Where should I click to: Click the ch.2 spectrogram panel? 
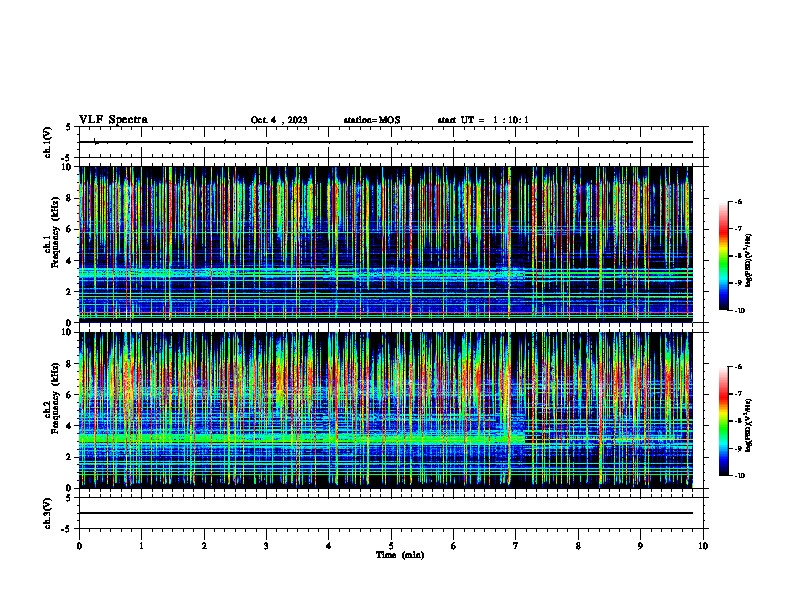click(x=386, y=410)
